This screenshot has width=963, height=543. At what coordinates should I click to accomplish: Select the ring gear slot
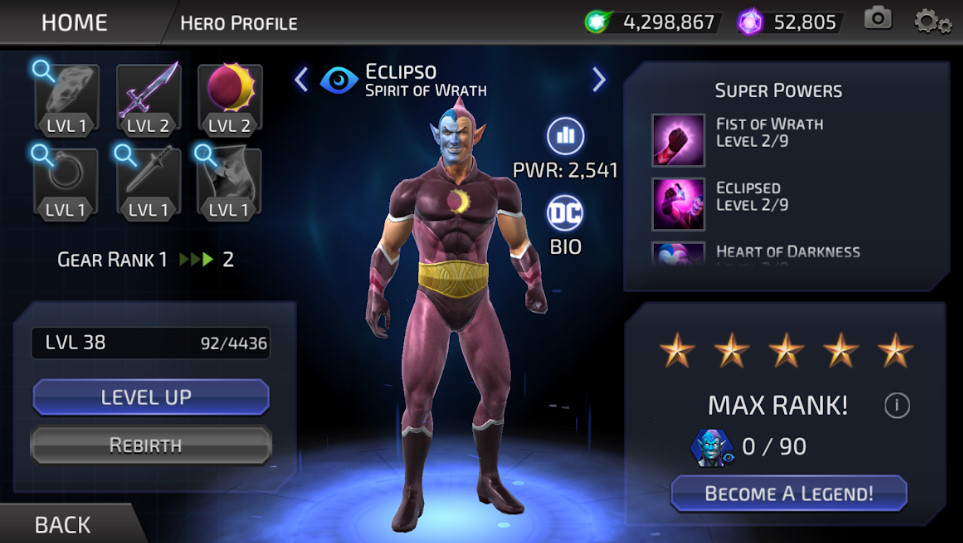click(x=66, y=184)
